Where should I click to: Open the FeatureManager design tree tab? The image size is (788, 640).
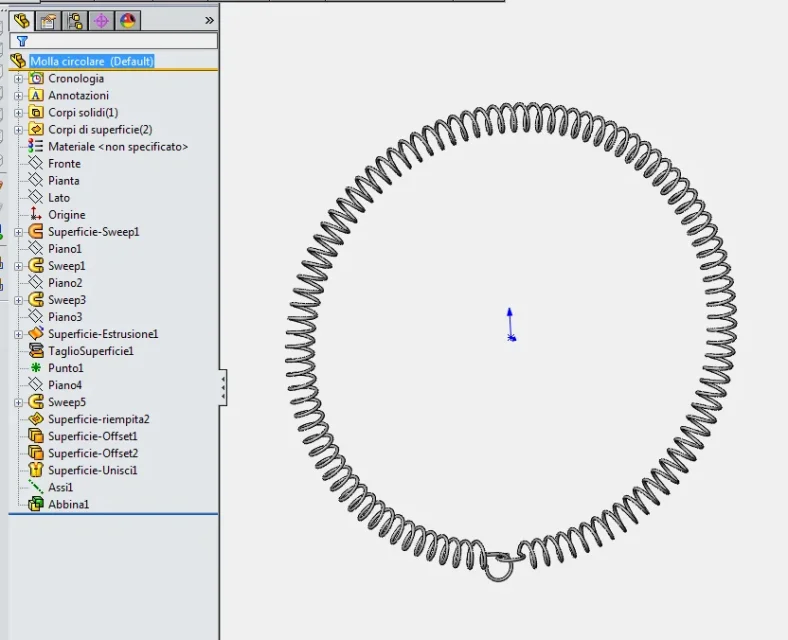point(22,21)
